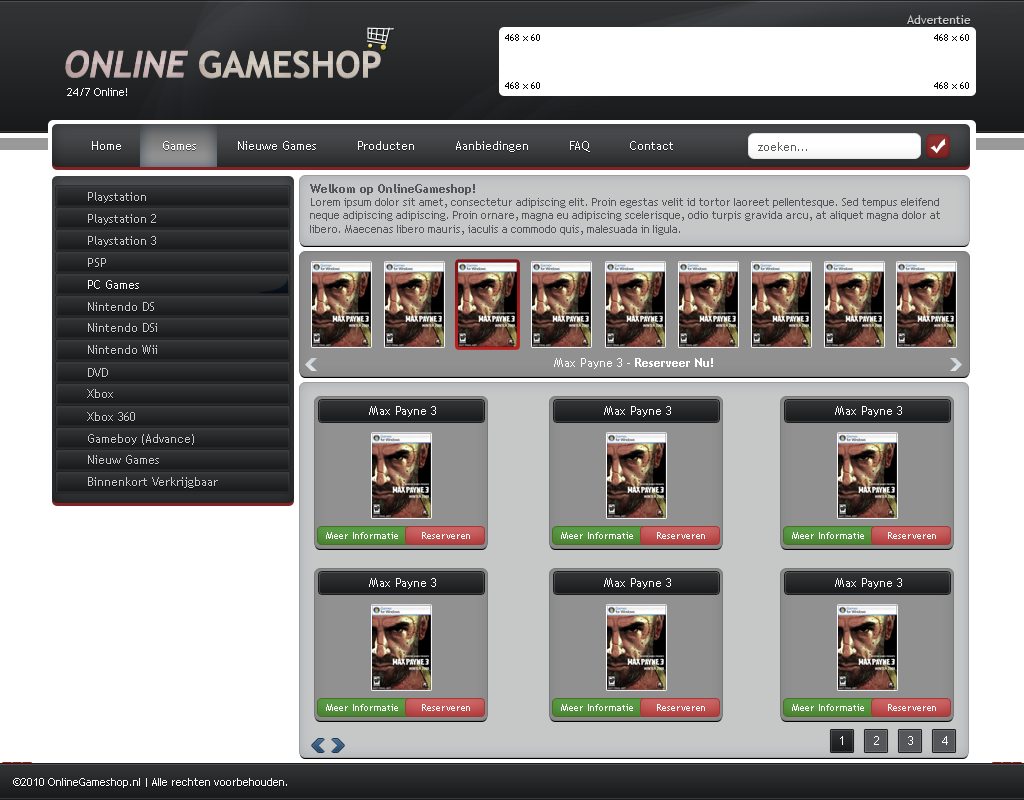Click the shopping cart icon in the logo
The image size is (1024, 800).
click(379, 38)
